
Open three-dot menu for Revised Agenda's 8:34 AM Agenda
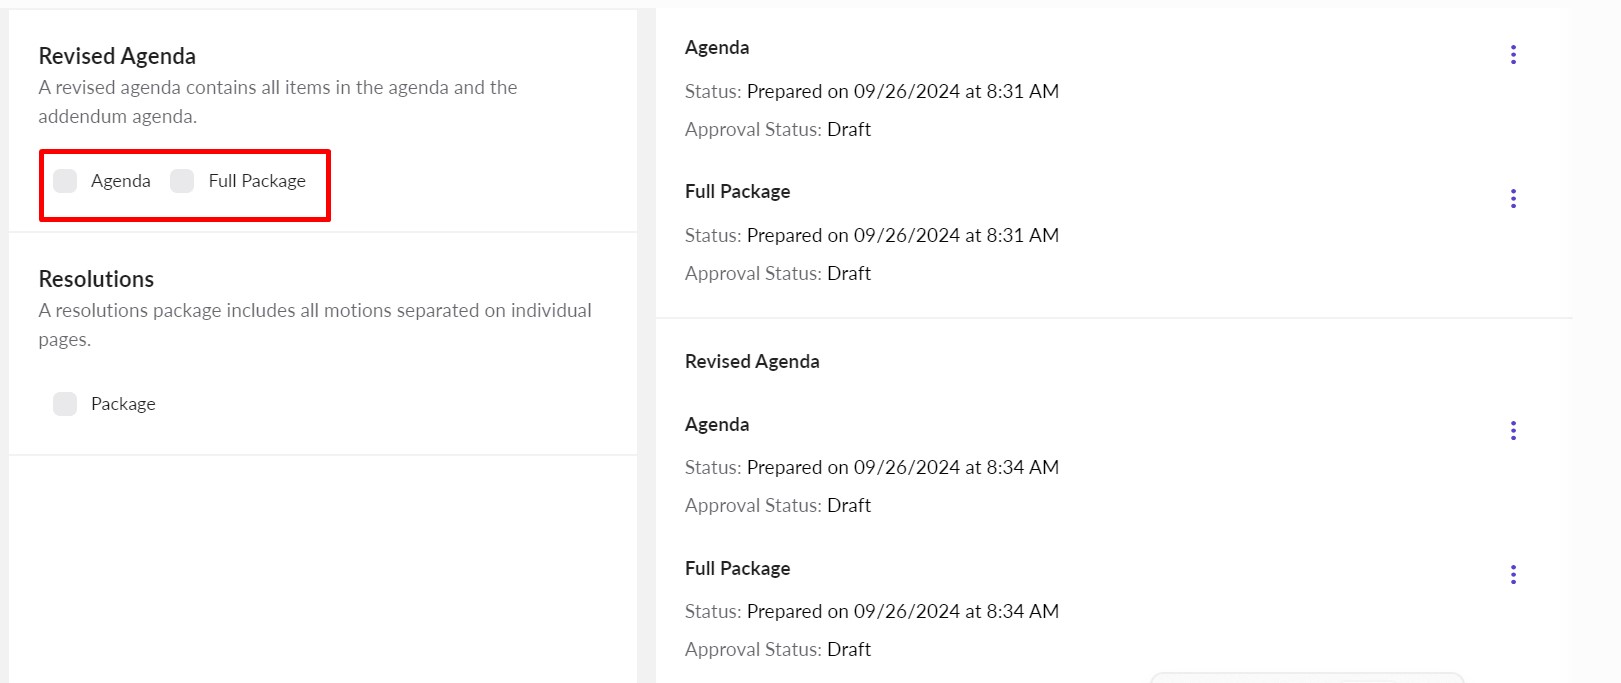pyautogui.click(x=1513, y=430)
